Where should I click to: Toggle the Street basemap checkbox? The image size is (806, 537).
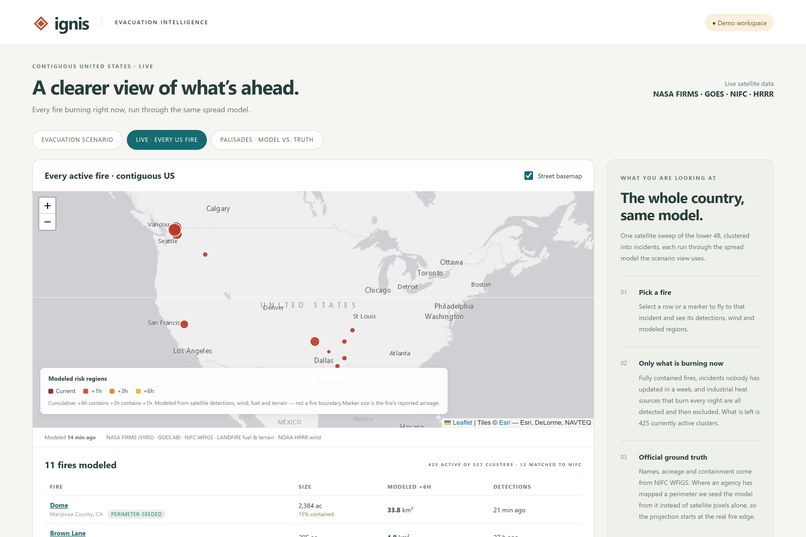[x=528, y=176]
